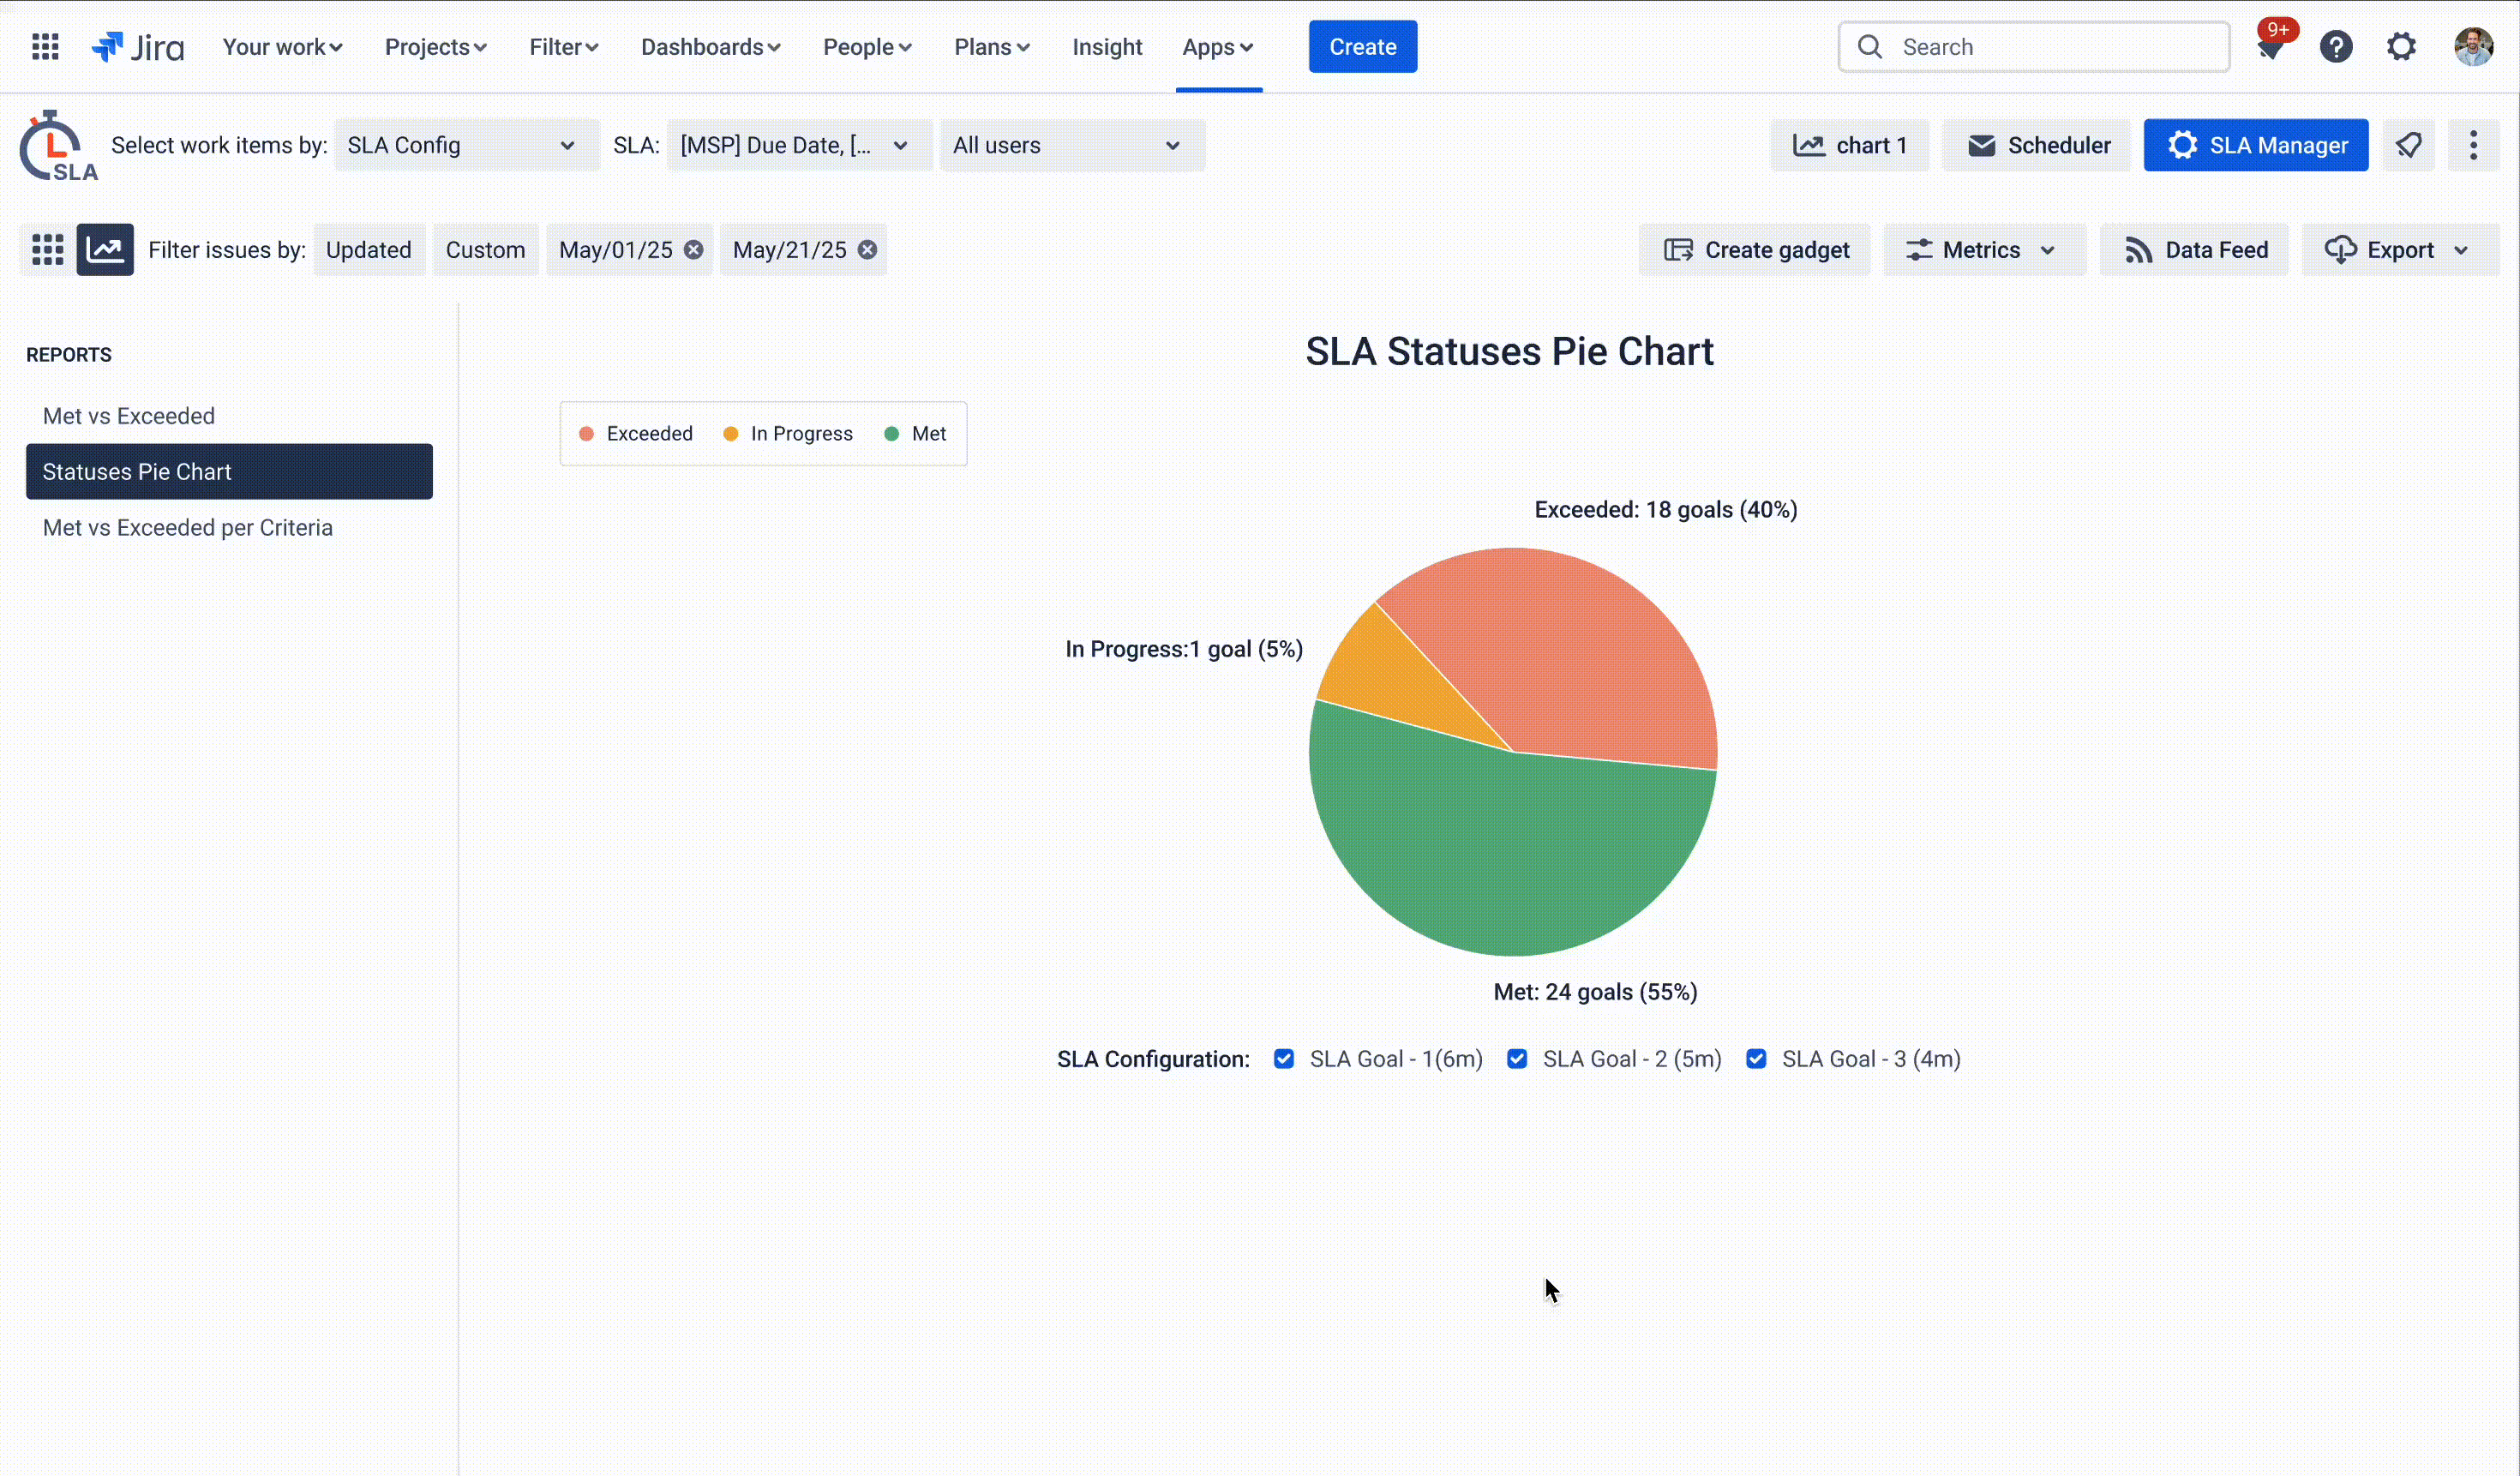Remove the May/01/25 start date

point(693,250)
